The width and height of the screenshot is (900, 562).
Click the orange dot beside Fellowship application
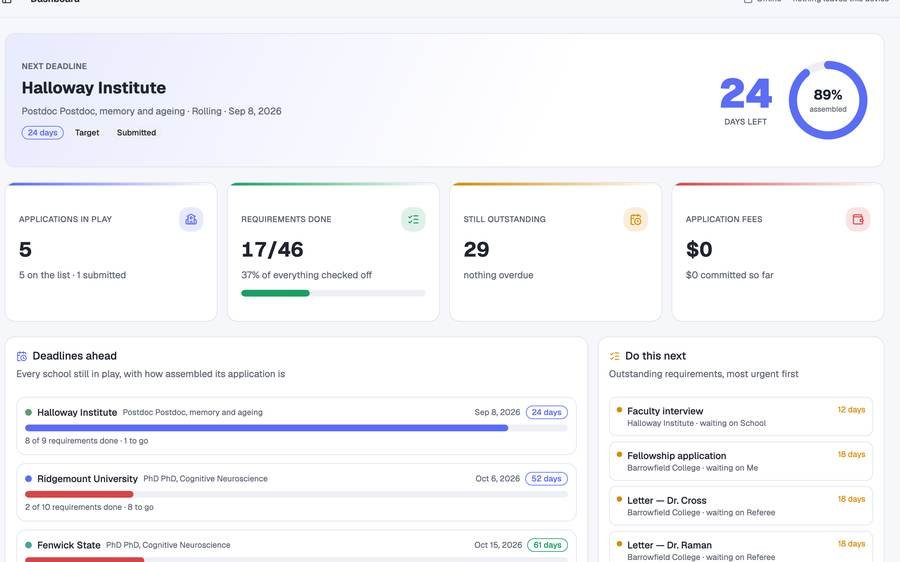619,455
